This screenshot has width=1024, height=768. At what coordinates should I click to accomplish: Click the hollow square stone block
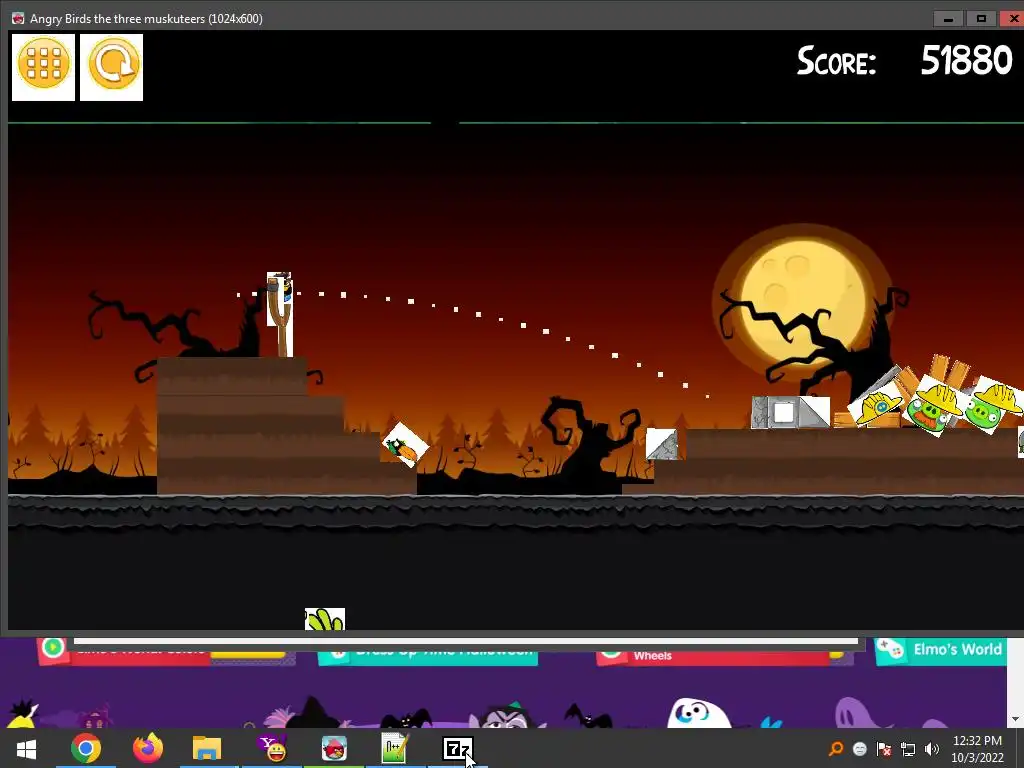783,412
